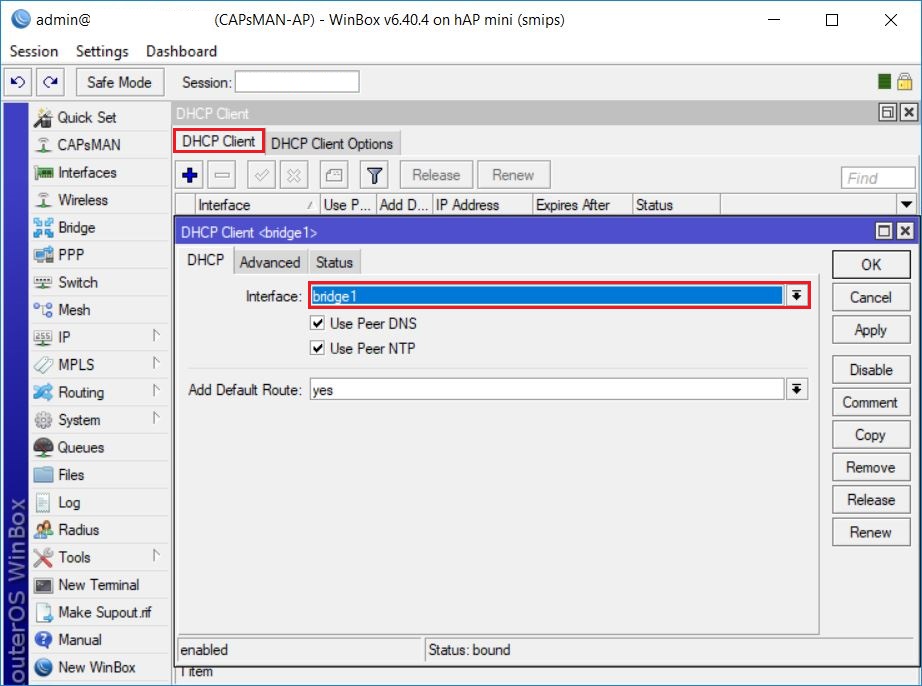
Task: Select the DHCP Client tab
Action: click(219, 141)
